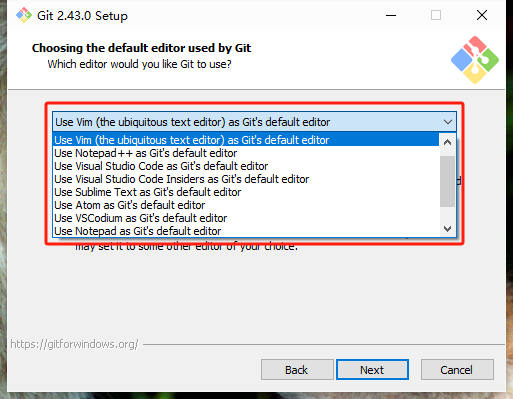Select Visual Studio Code Insiders option
The image size is (513, 399).
[246, 179]
